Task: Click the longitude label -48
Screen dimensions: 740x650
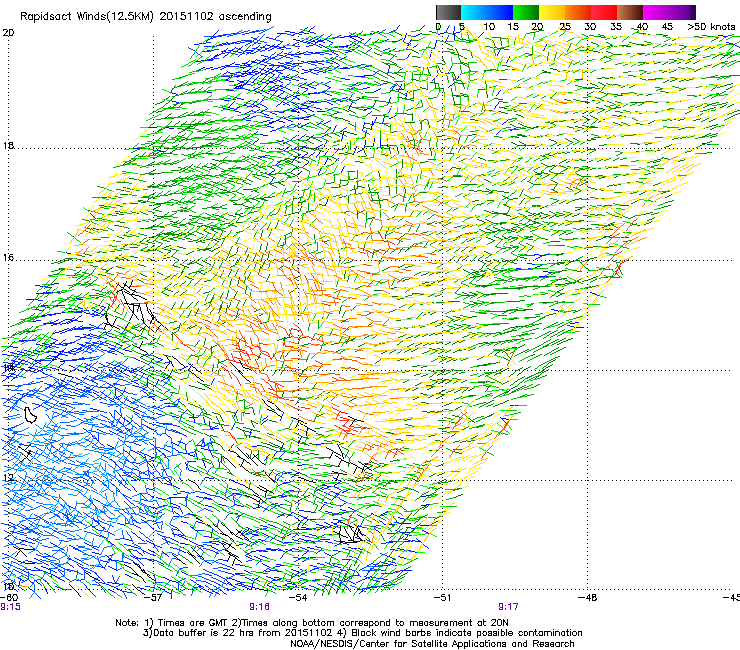Action: pos(588,598)
